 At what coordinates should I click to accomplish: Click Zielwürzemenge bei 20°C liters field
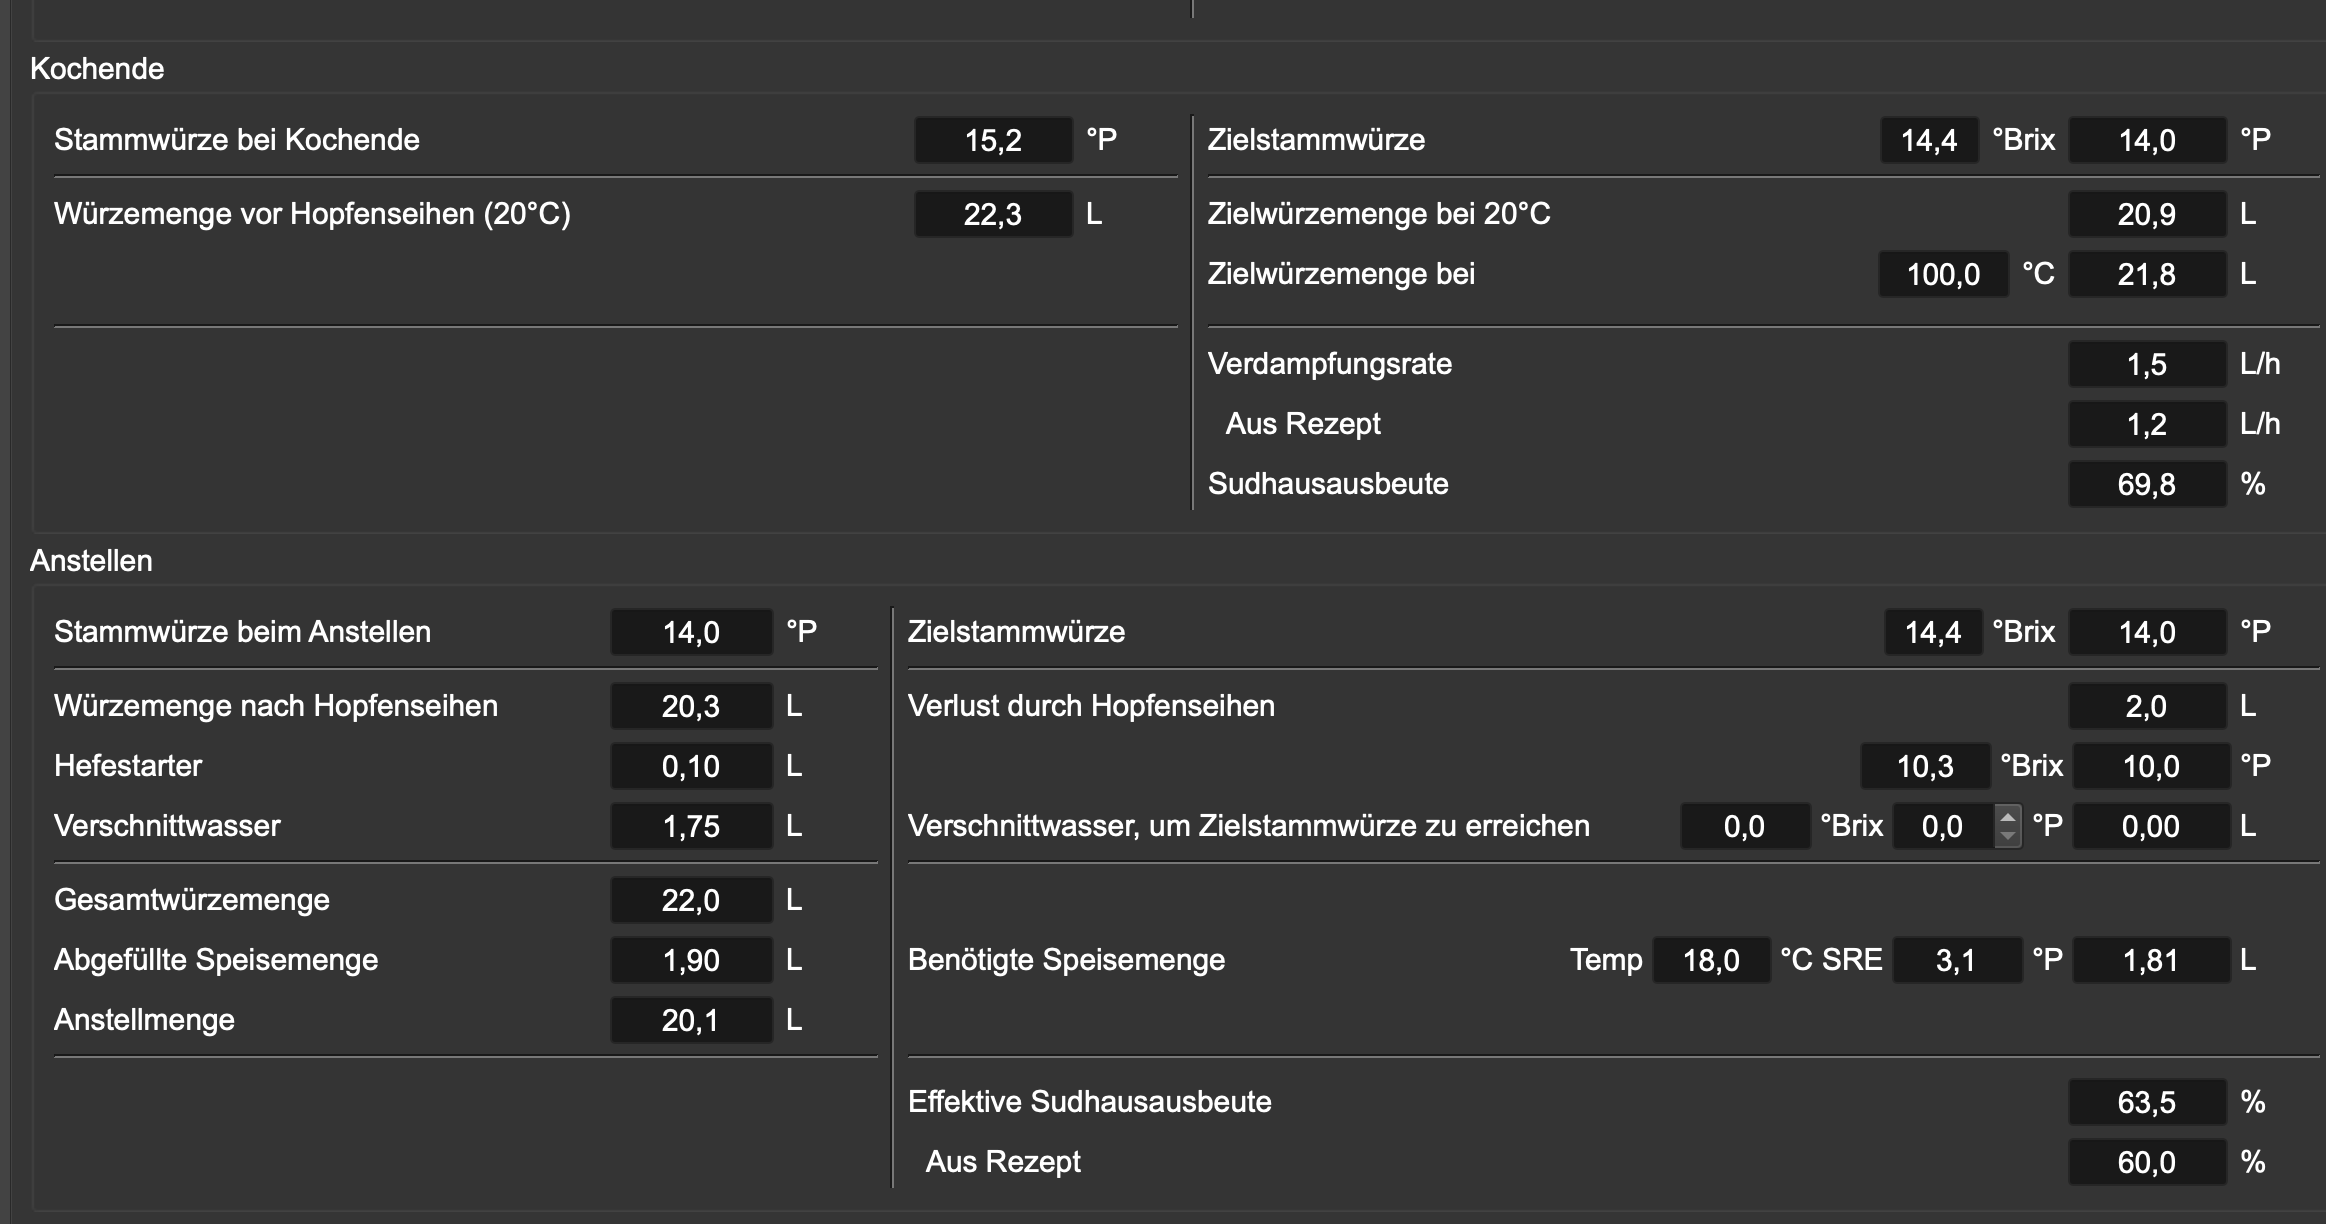pyautogui.click(x=2146, y=214)
